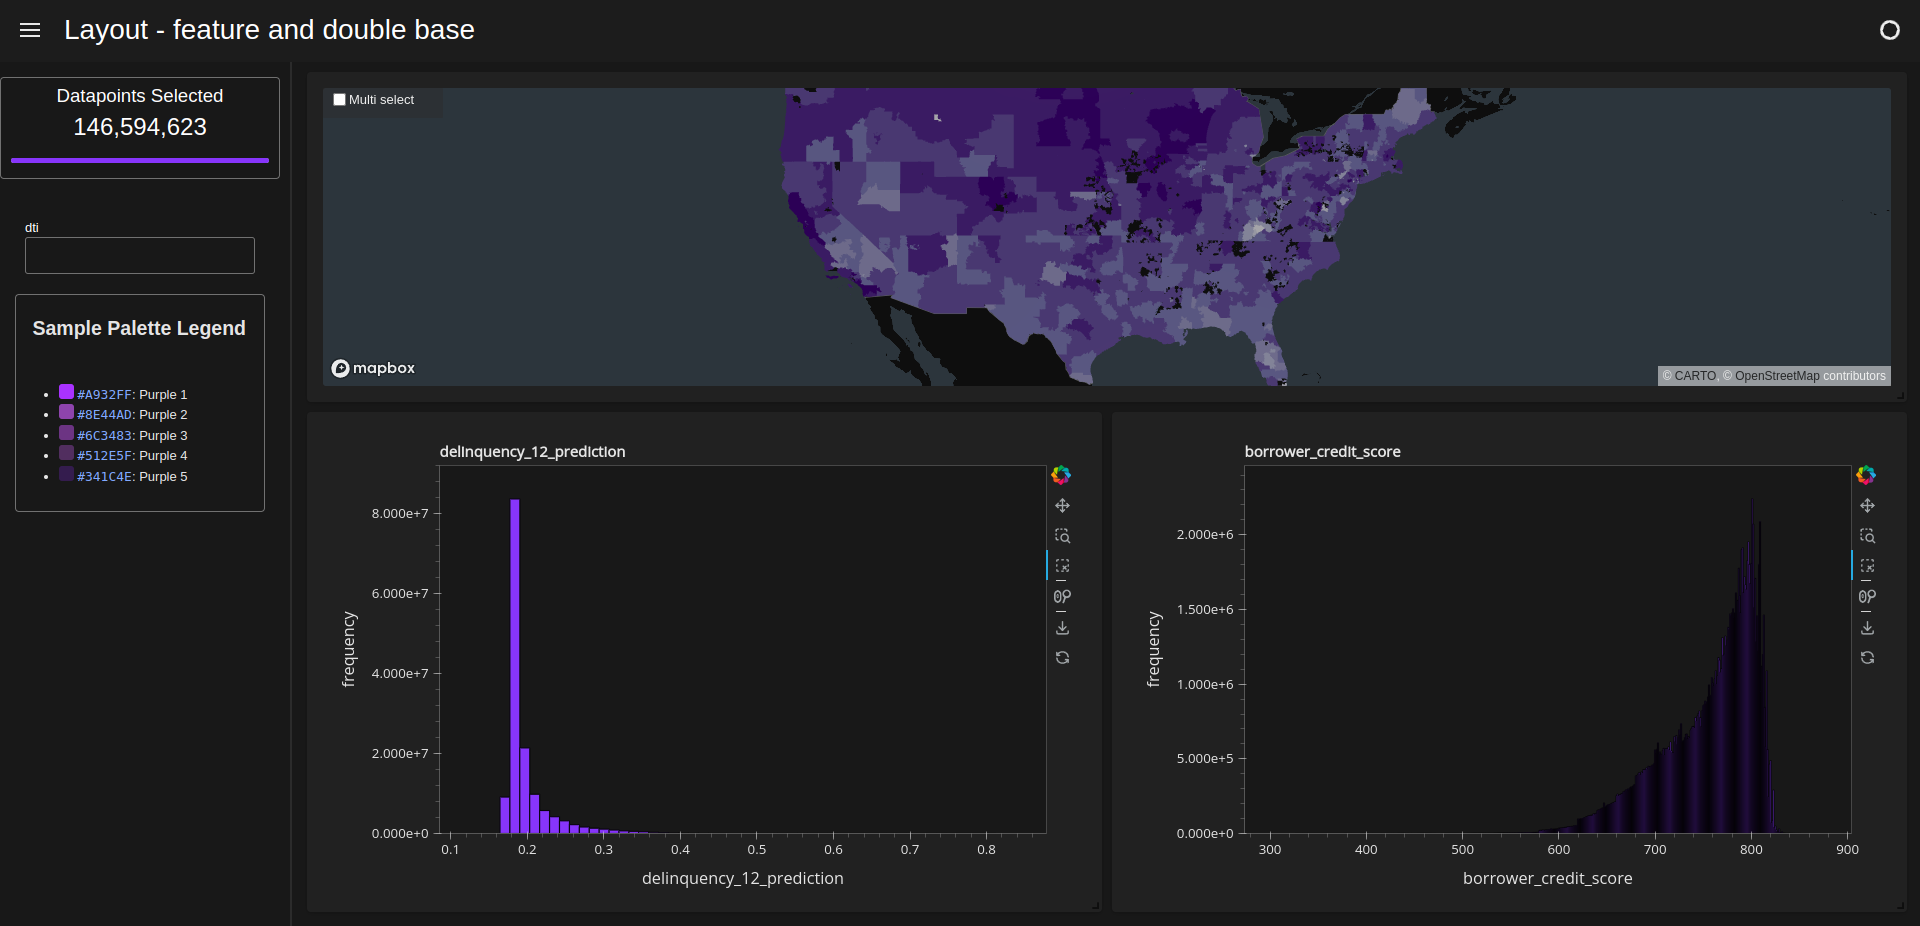Image resolution: width=1920 pixels, height=926 pixels.
Task: Click the #A932FF hex code text
Action: point(104,395)
